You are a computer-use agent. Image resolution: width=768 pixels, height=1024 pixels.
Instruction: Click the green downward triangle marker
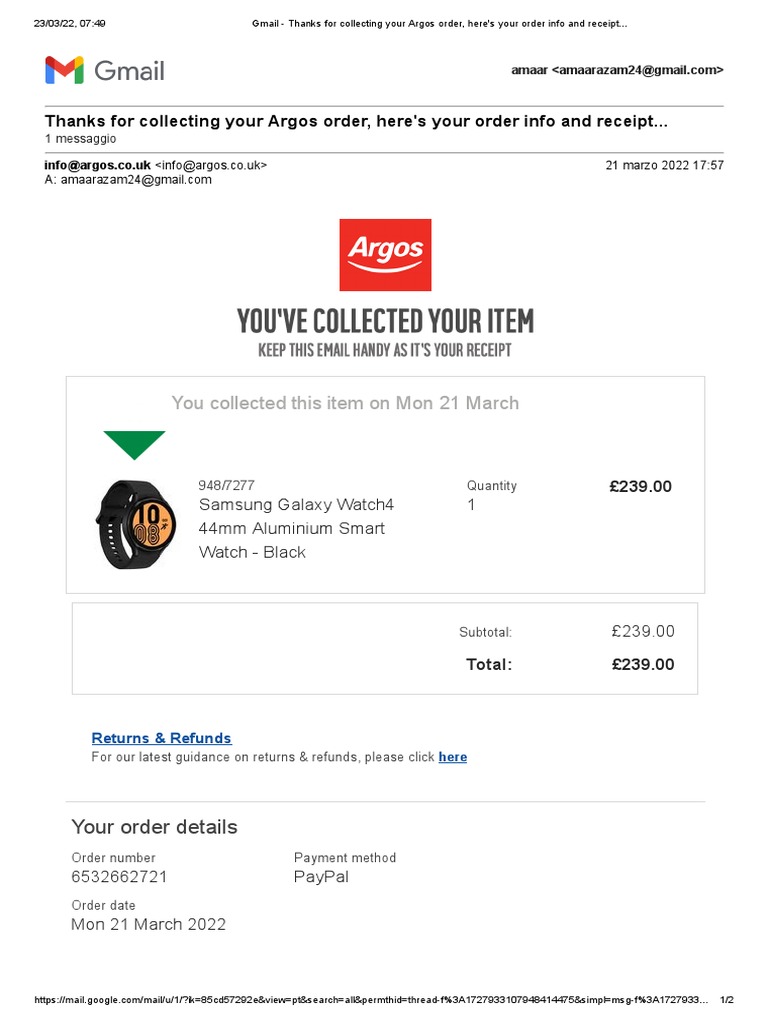(x=134, y=445)
